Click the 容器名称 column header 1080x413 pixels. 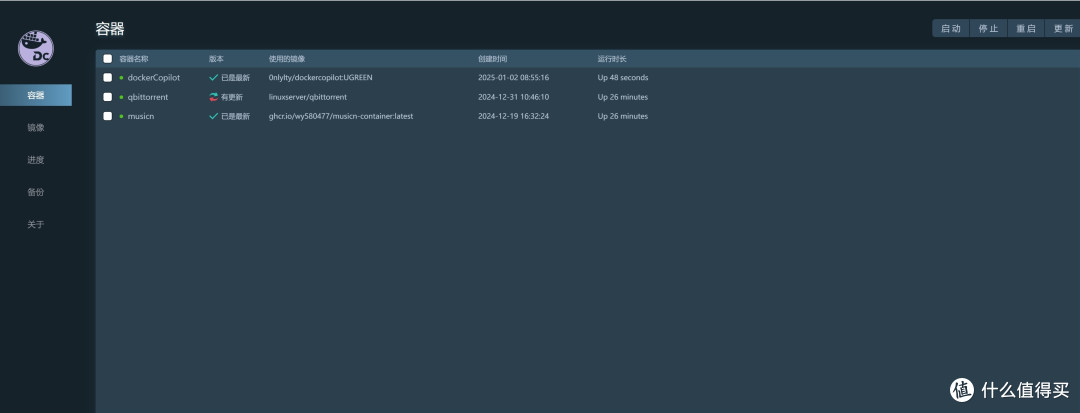tap(134, 59)
